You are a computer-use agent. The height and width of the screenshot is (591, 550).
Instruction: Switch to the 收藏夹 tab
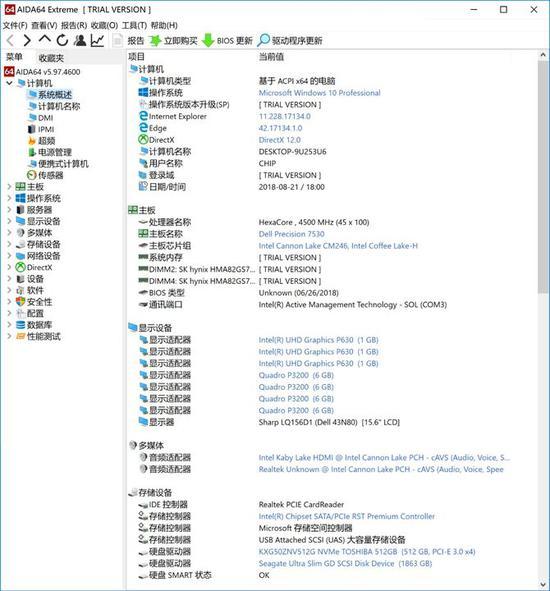click(x=51, y=58)
